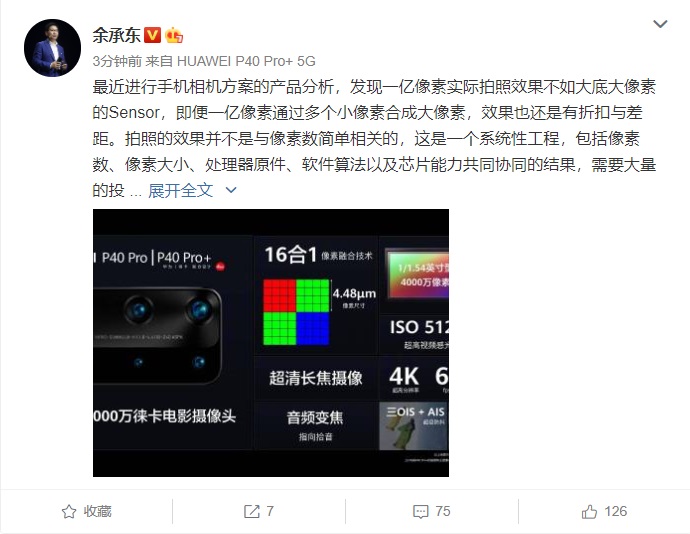The image size is (690, 534).
Task: Click the crown membership badge icon
Action: 174,35
